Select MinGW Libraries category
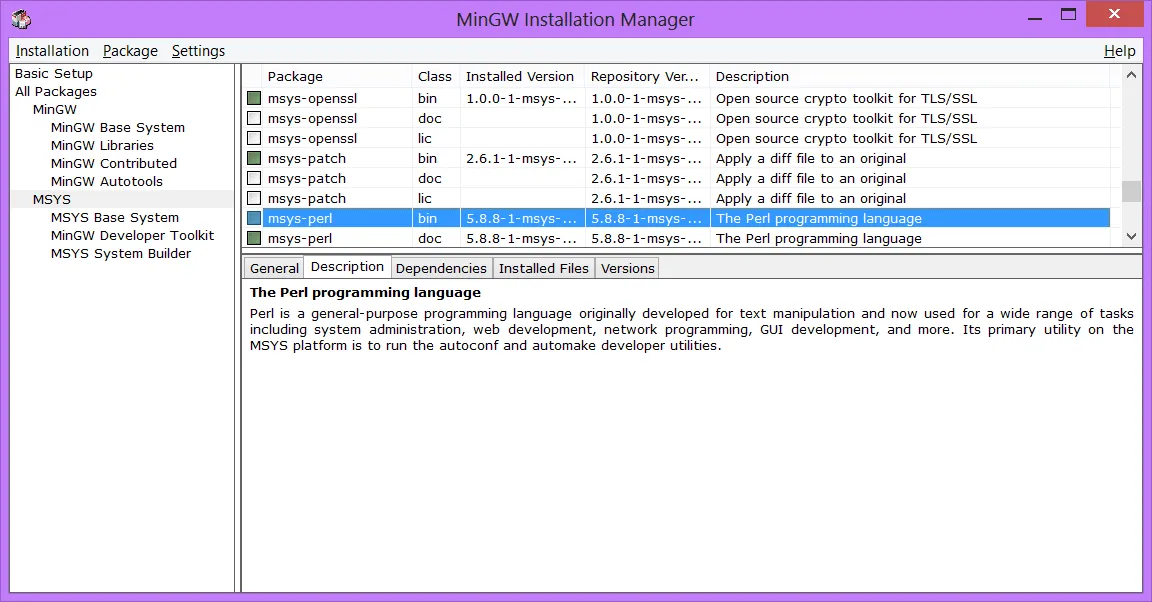The height and width of the screenshot is (602, 1152). [x=102, y=145]
